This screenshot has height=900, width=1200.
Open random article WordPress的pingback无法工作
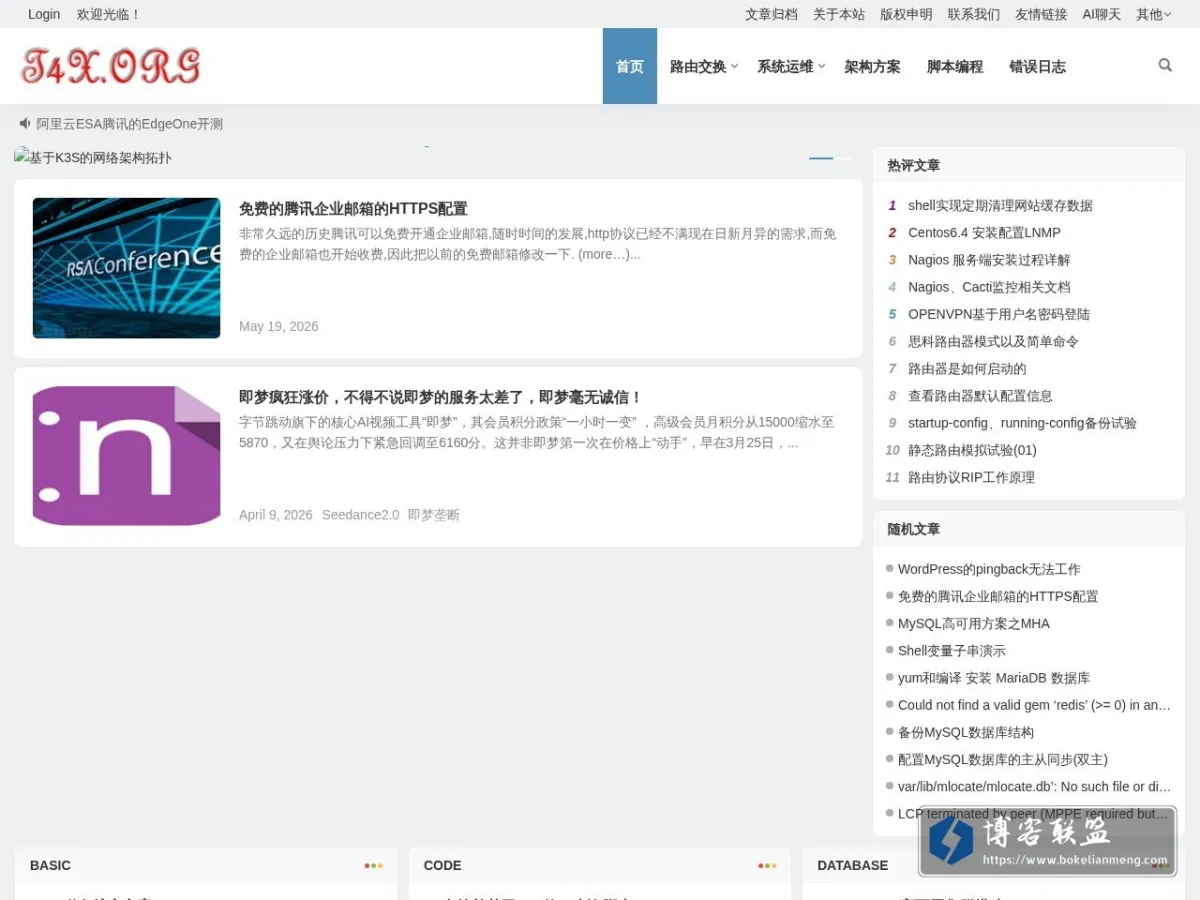[x=989, y=569]
